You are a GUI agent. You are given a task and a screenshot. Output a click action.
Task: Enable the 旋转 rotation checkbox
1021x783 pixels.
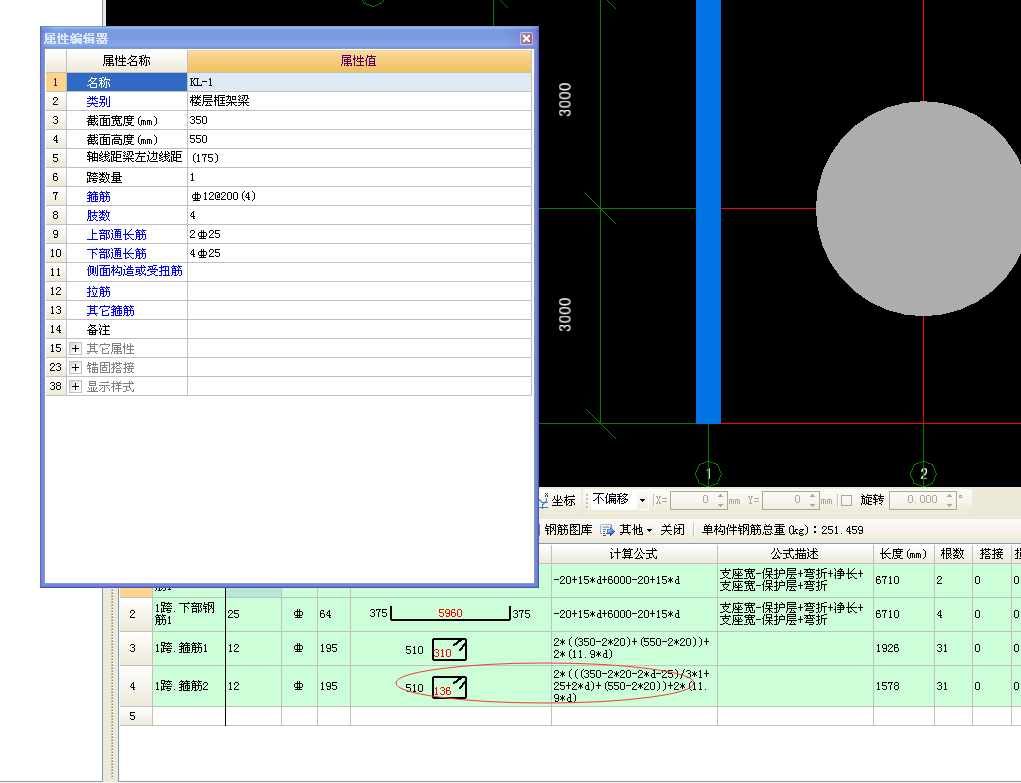(846, 500)
